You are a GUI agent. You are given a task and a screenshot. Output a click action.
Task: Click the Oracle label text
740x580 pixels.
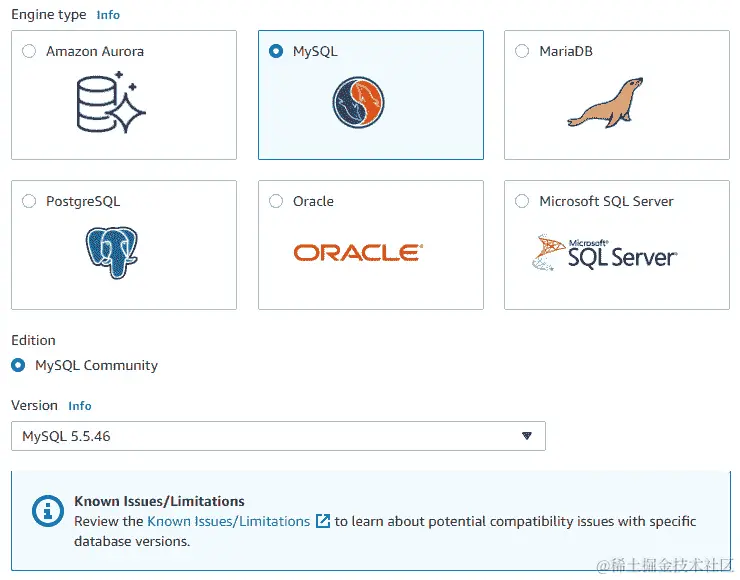coord(313,201)
